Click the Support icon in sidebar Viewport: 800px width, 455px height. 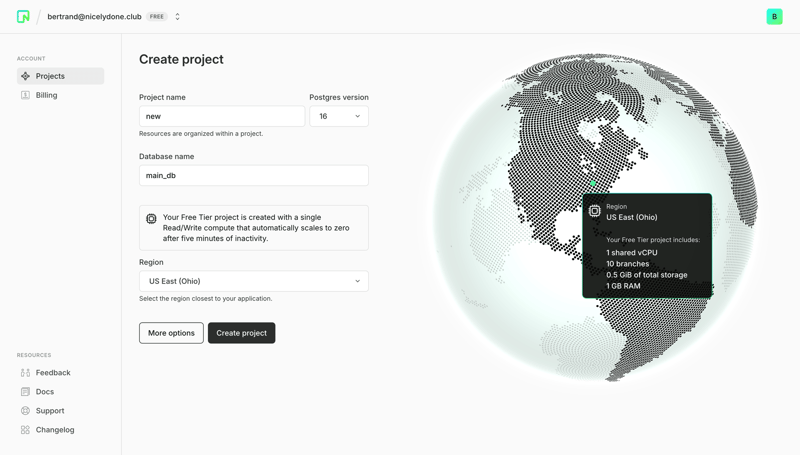[x=26, y=411]
